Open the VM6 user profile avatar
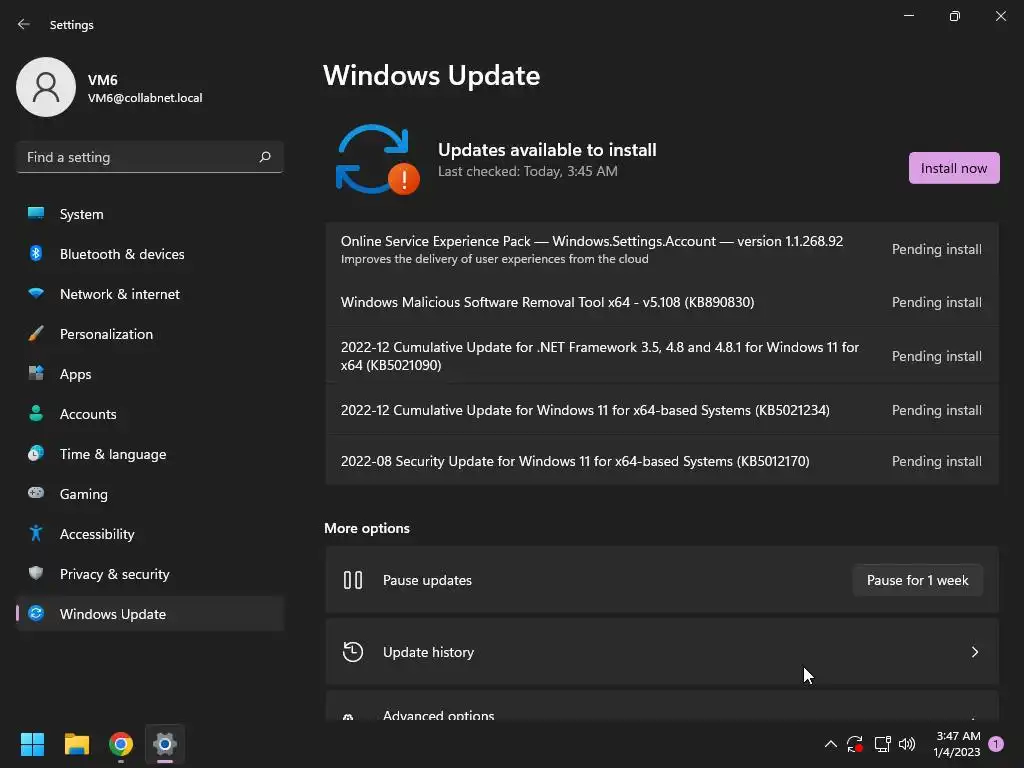 (46, 87)
